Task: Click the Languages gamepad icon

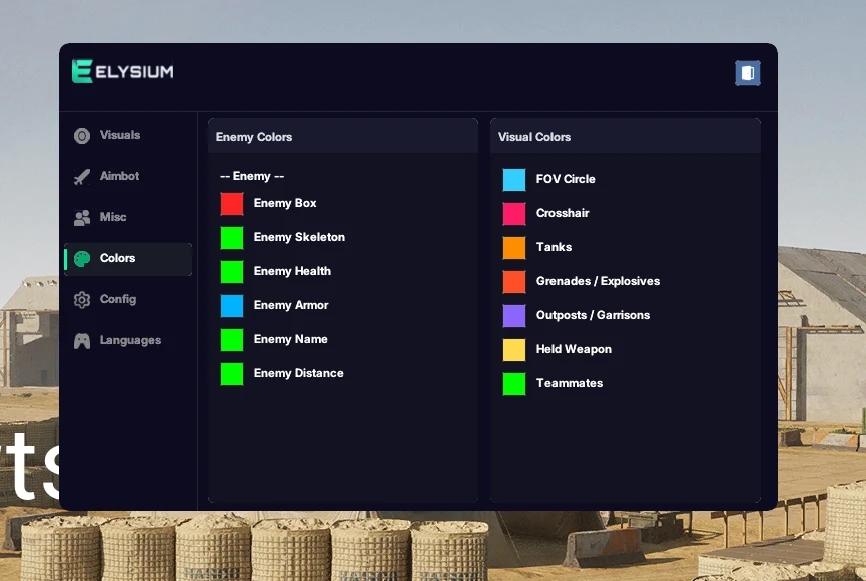Action: [82, 341]
